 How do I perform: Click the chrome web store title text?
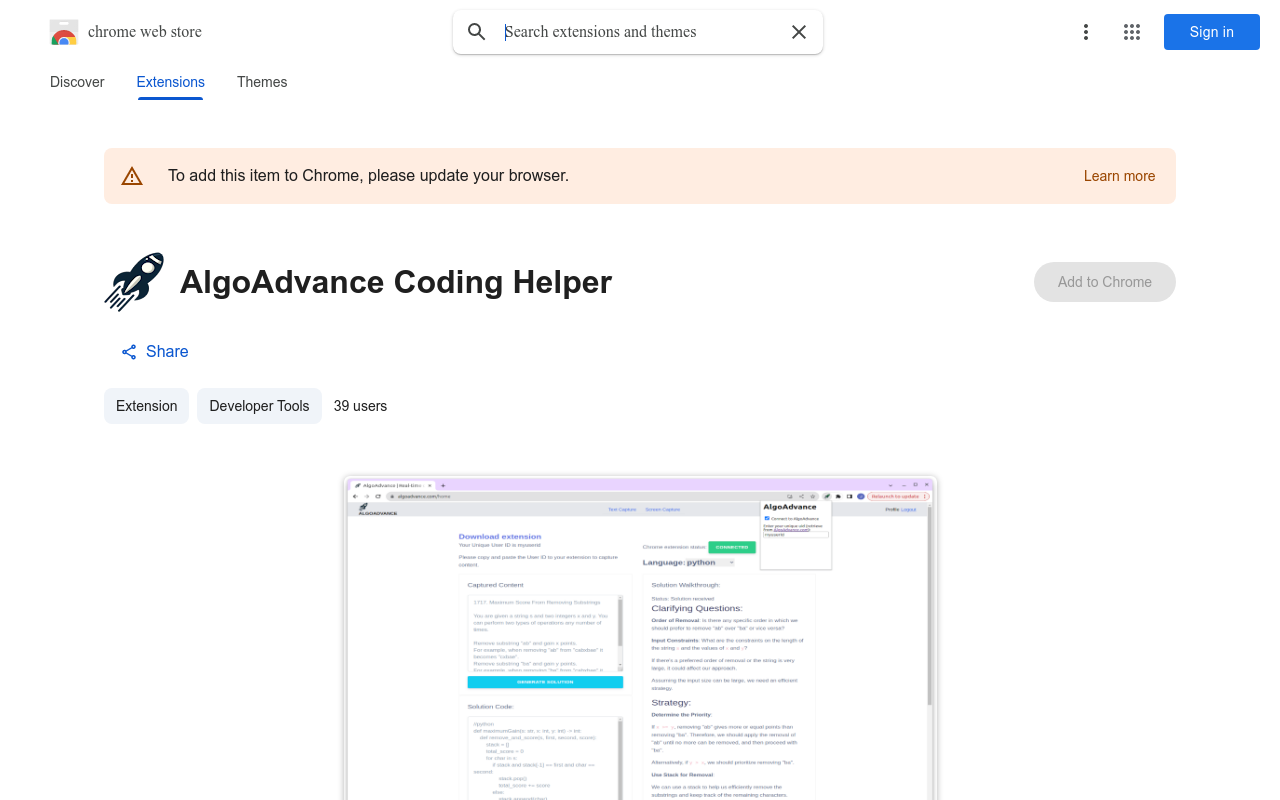[x=145, y=32]
